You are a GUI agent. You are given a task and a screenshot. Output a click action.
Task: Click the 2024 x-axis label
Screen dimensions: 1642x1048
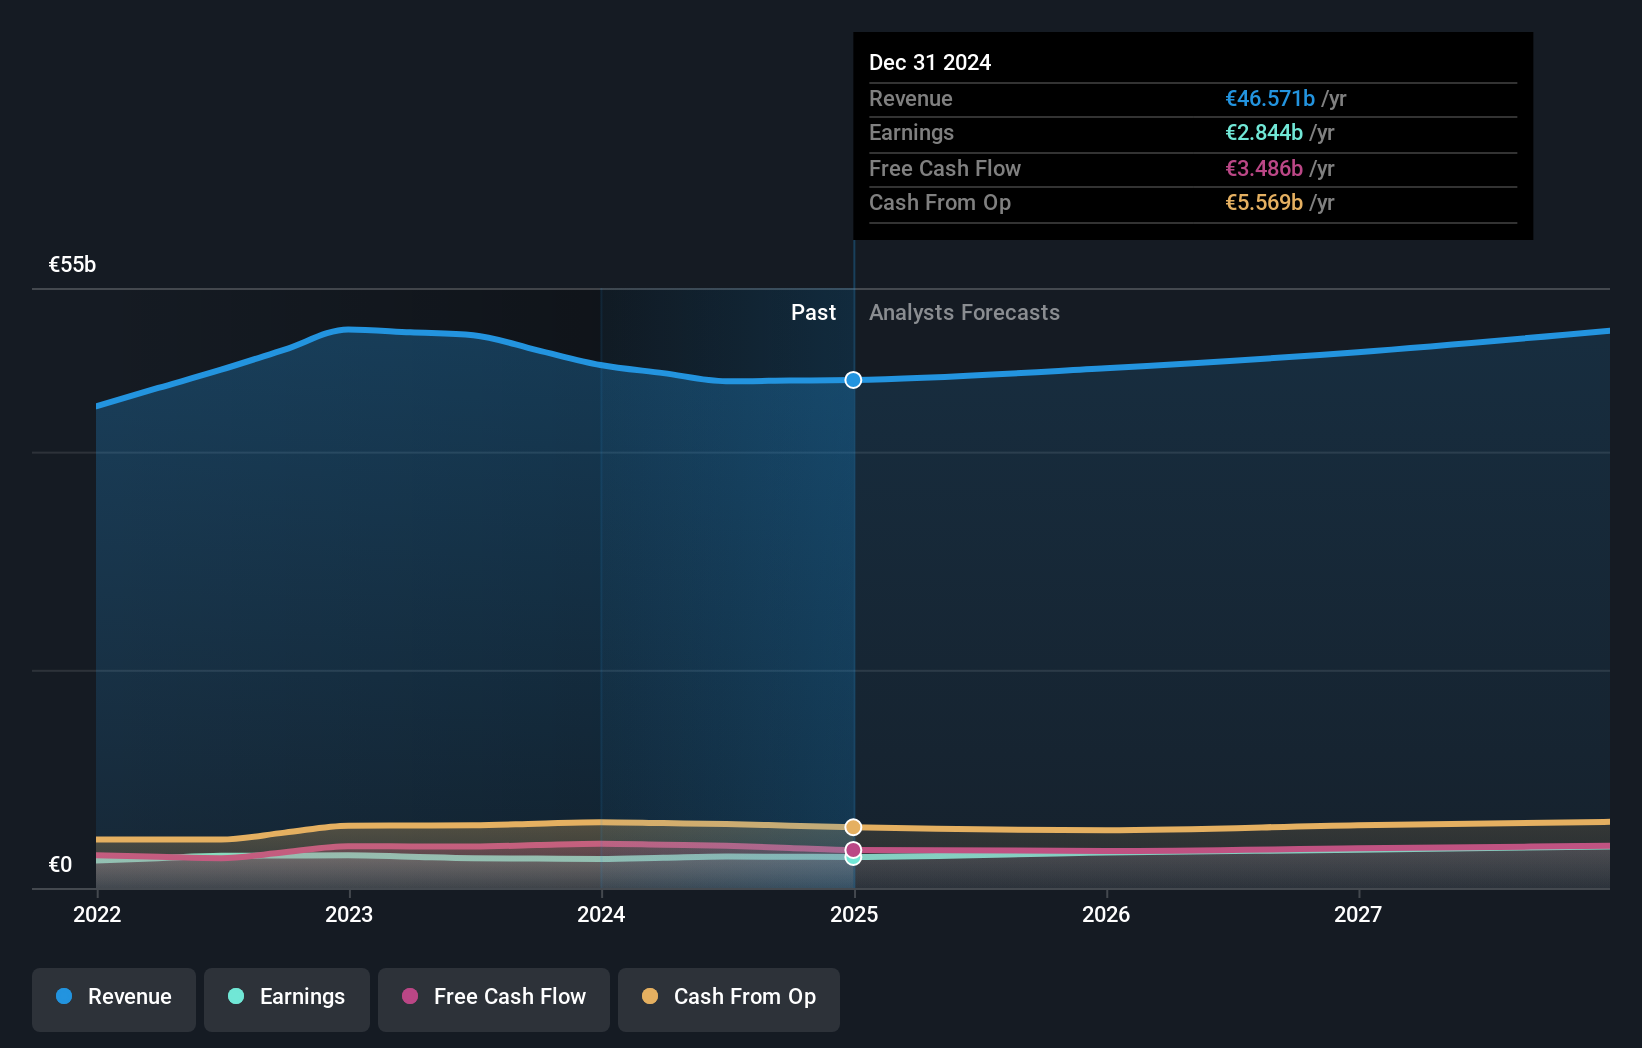tap(601, 914)
